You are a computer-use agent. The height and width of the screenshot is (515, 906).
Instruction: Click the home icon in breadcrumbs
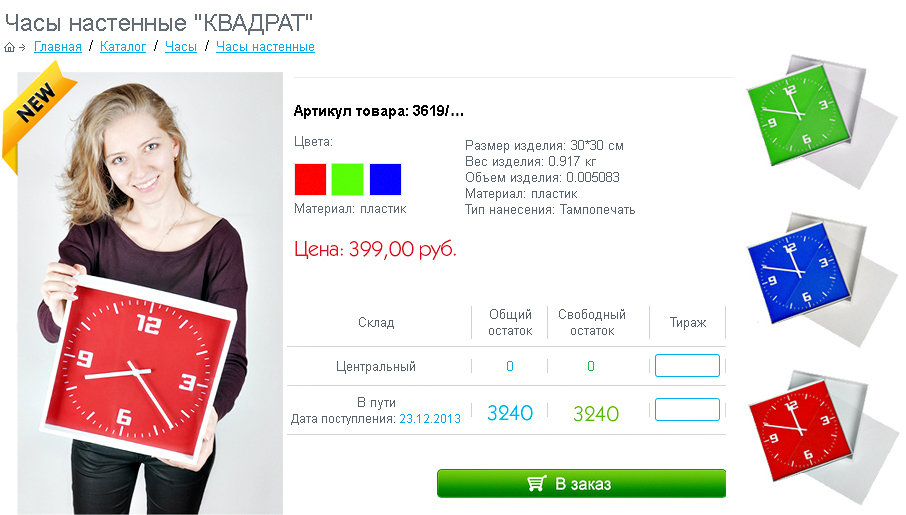[x=9, y=47]
